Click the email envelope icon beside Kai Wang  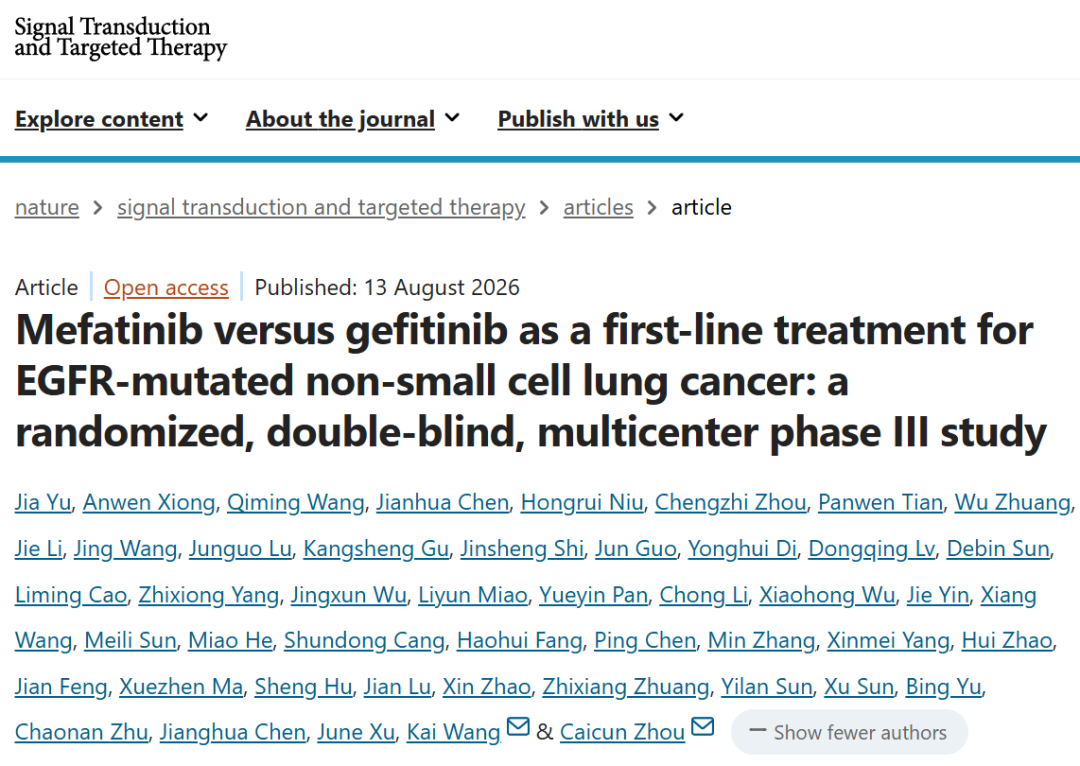tap(518, 727)
